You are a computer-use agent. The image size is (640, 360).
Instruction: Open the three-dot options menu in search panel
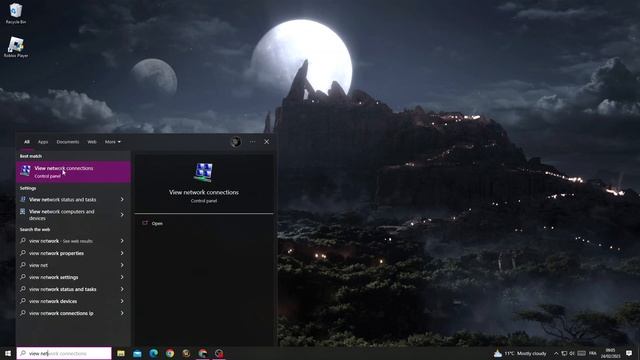[252, 142]
